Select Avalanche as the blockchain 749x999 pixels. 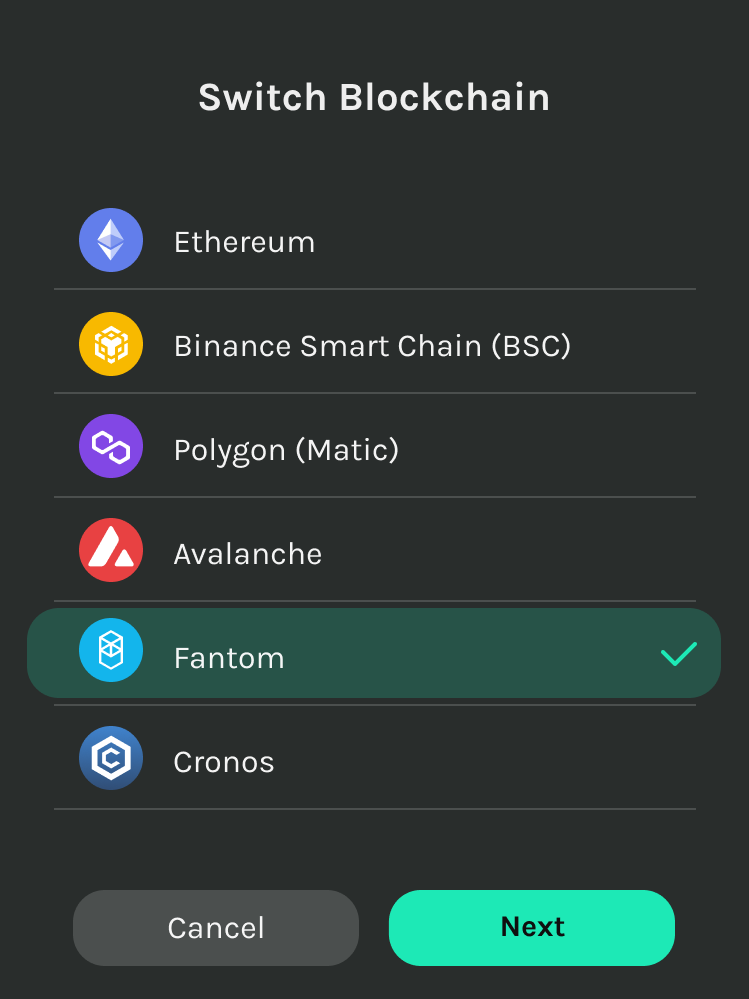(x=248, y=554)
